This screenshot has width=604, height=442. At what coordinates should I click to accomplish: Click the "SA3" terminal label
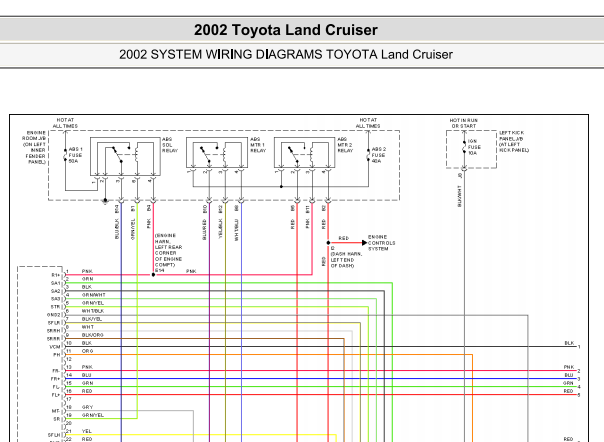coord(55,299)
